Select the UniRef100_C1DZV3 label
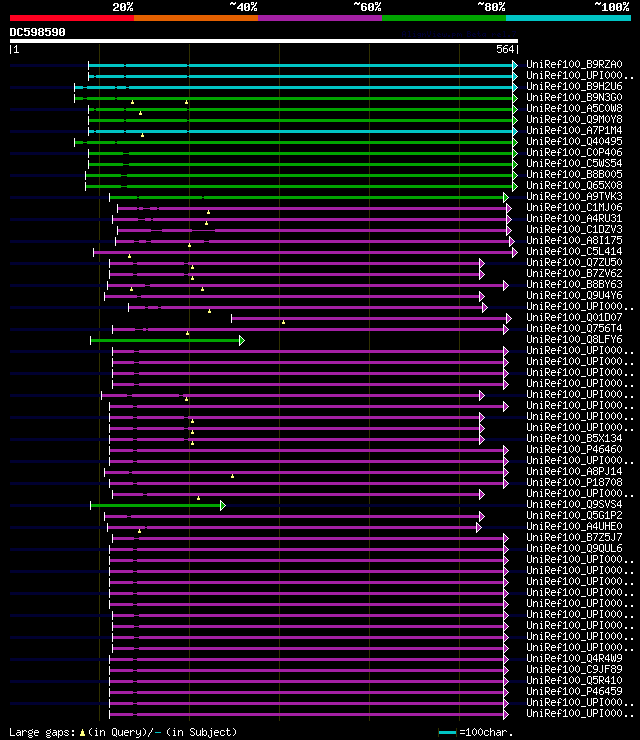 coord(574,229)
